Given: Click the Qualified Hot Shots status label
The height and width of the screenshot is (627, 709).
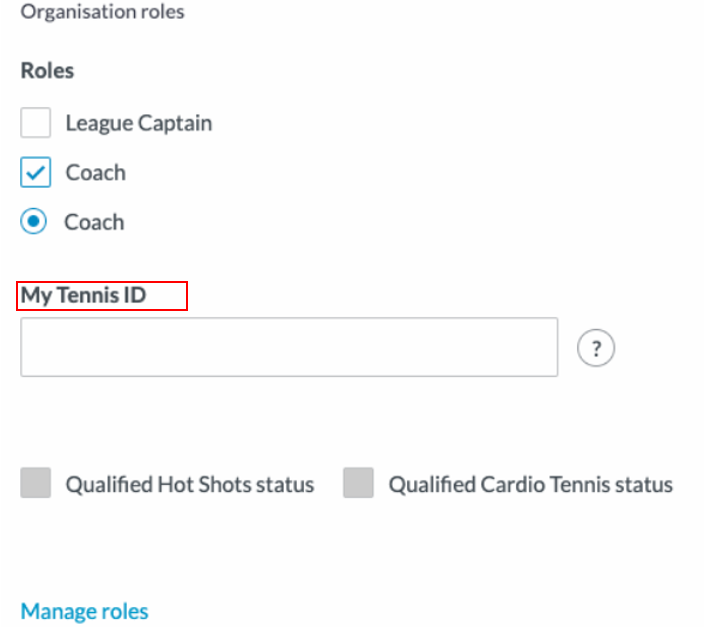Looking at the screenshot, I should [190, 484].
